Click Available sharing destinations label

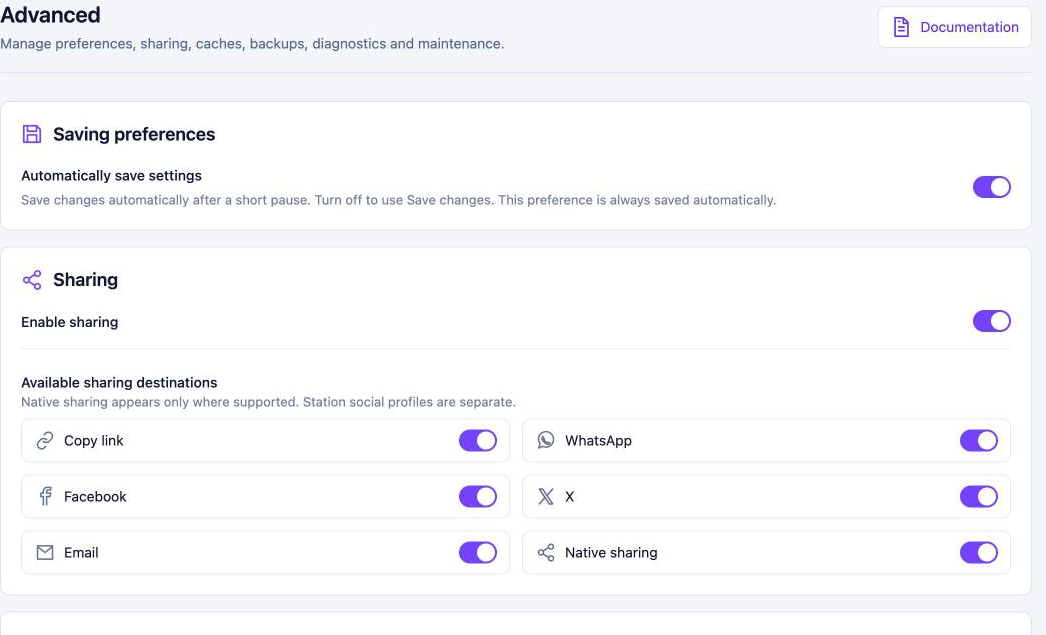pyautogui.click(x=119, y=382)
